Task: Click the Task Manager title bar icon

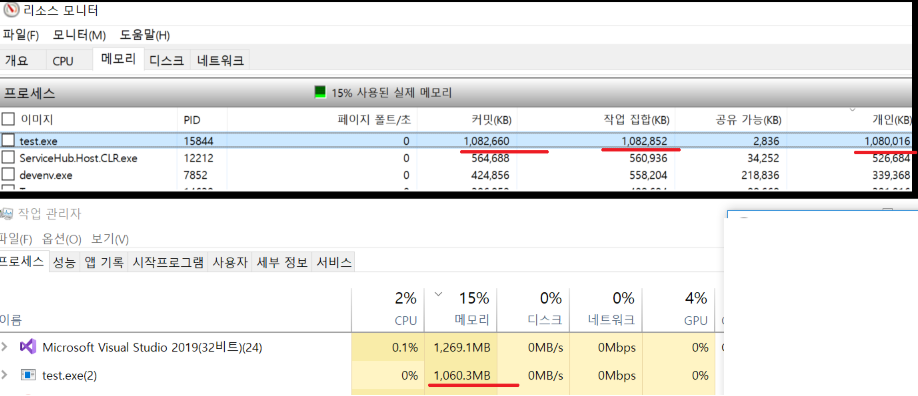Action: (6, 214)
